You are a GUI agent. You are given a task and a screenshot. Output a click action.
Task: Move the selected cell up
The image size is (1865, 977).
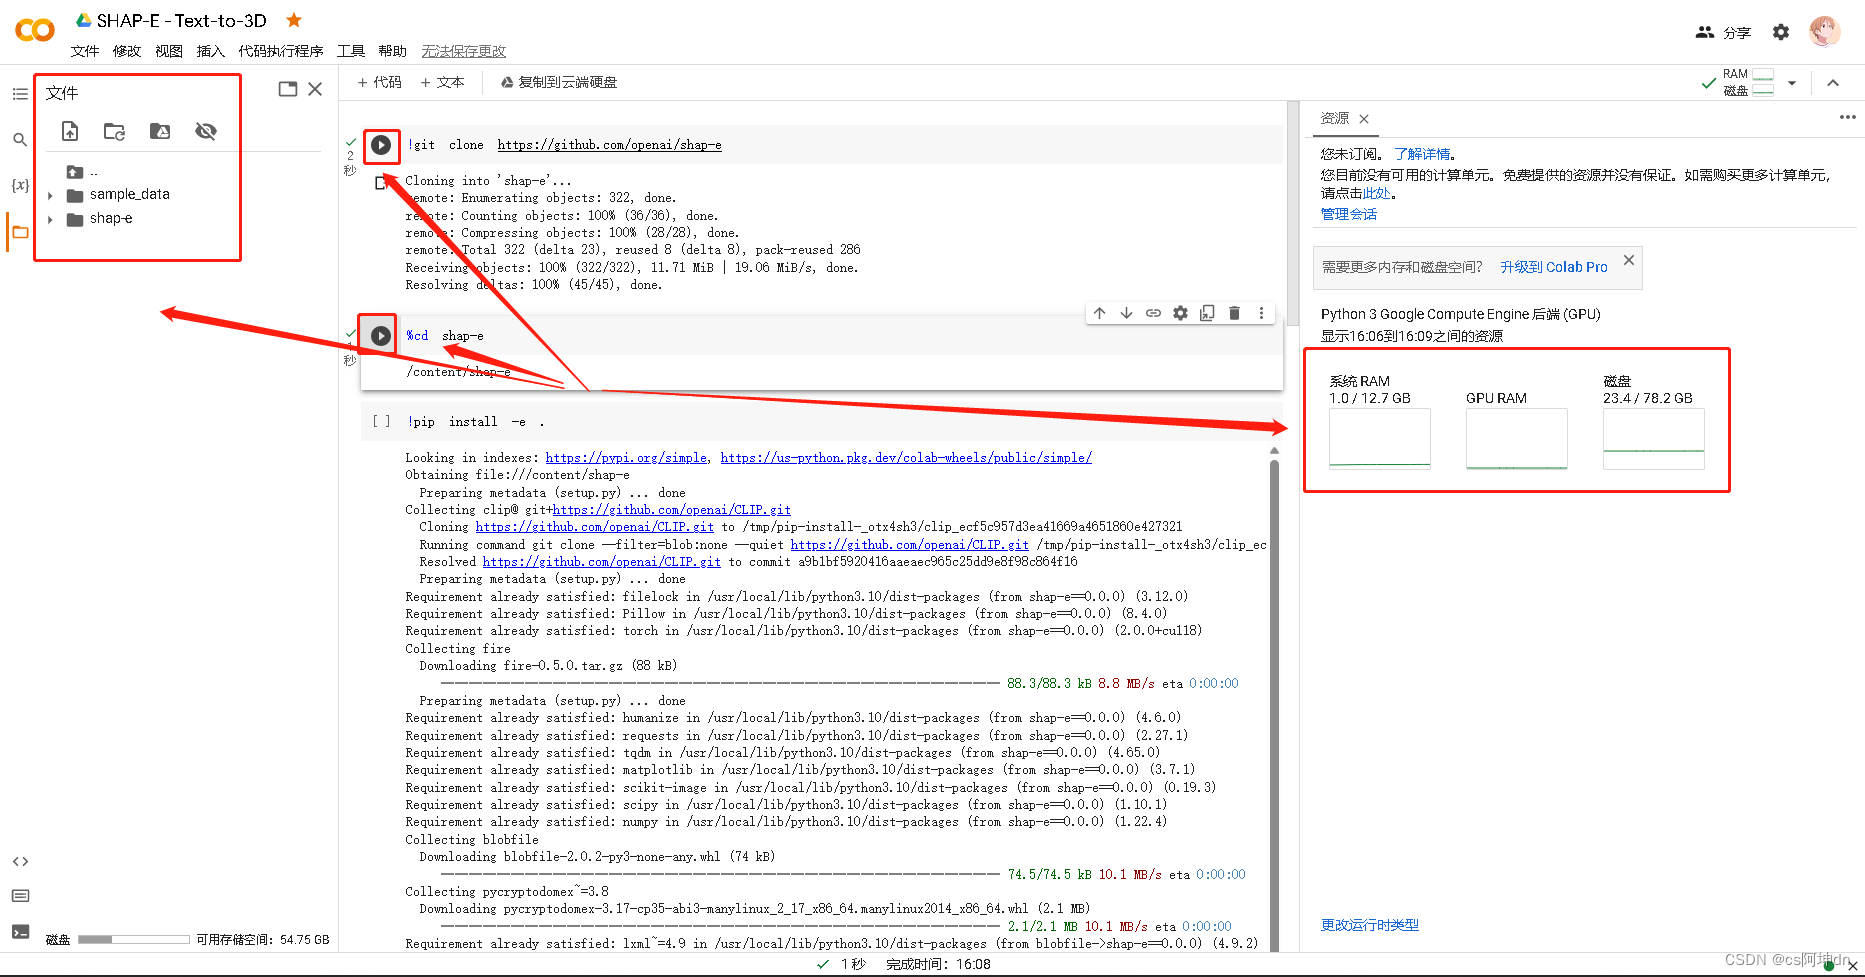[x=1100, y=313]
